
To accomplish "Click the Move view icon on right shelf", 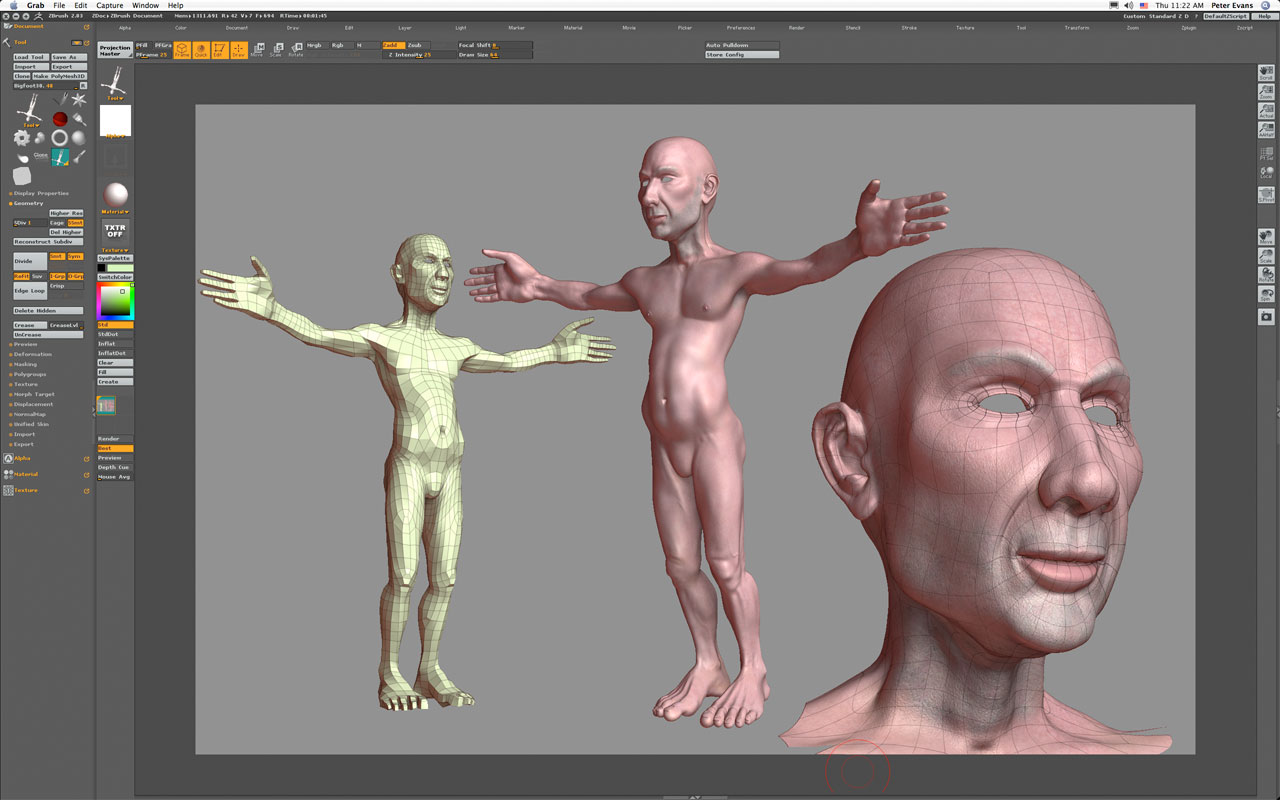I will click(x=1266, y=237).
